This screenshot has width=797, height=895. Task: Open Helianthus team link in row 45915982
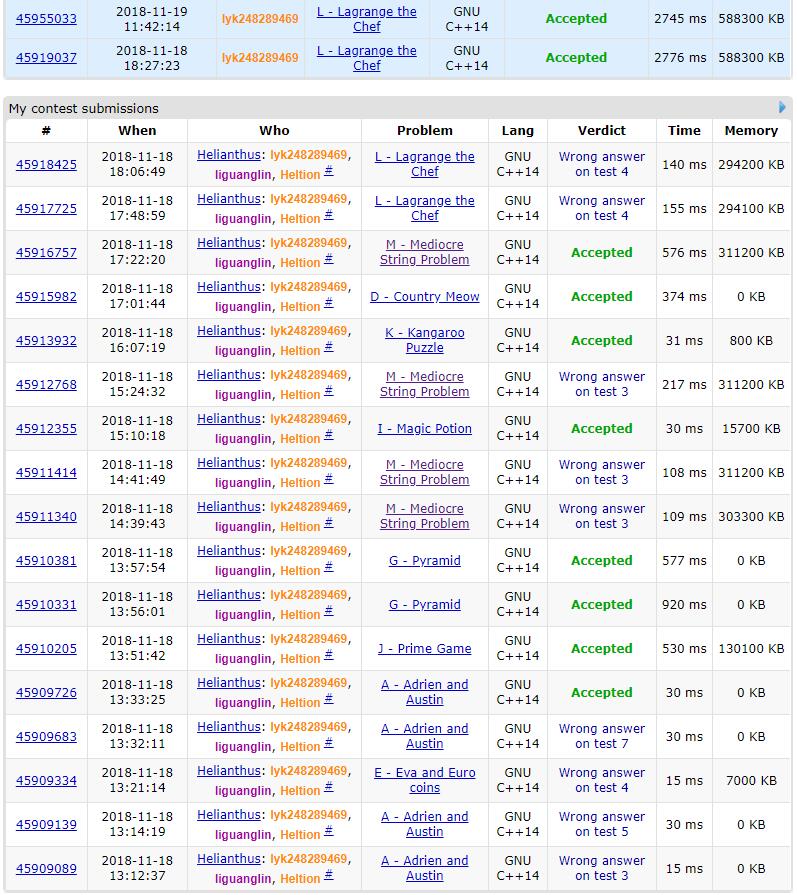228,287
